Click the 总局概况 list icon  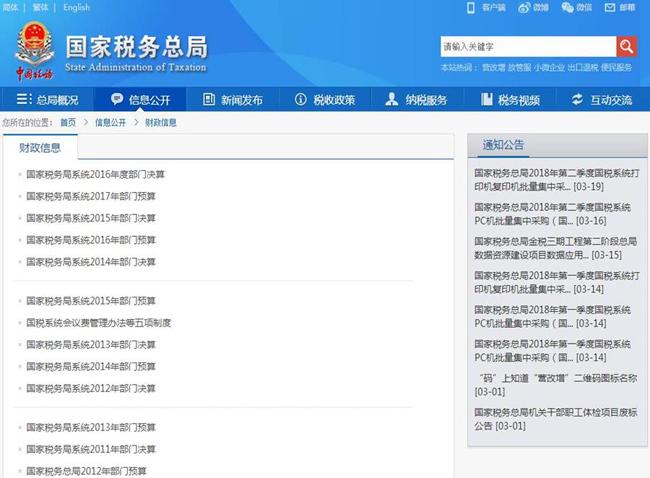[24, 99]
